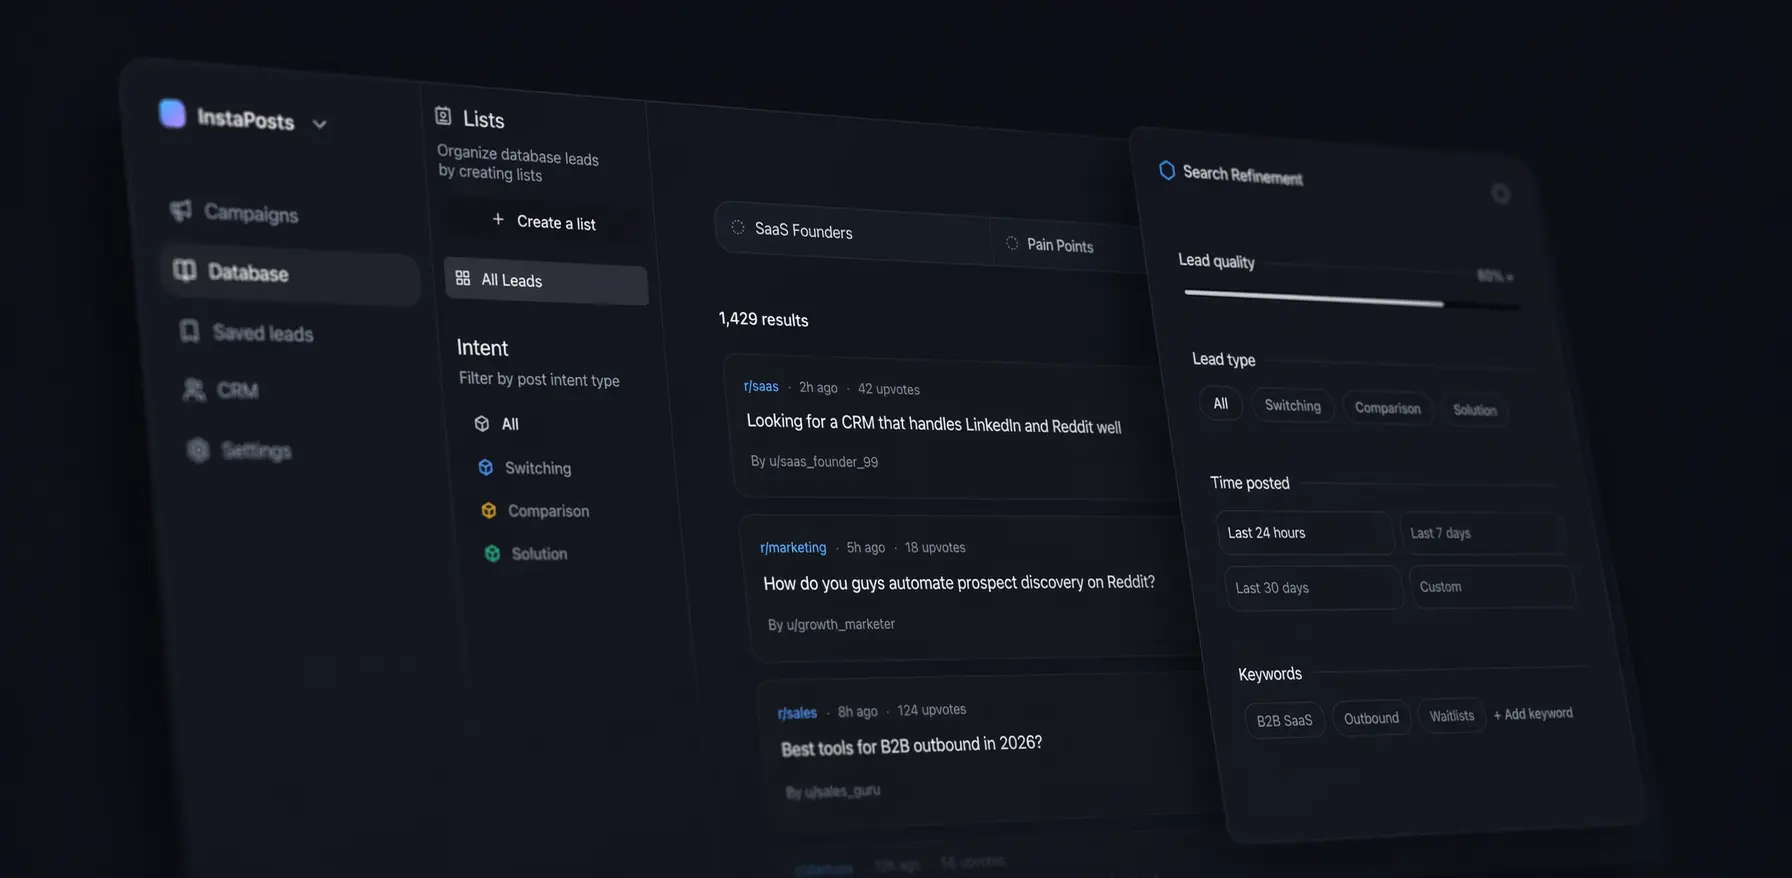Close the Search Refinement panel

(x=1500, y=194)
